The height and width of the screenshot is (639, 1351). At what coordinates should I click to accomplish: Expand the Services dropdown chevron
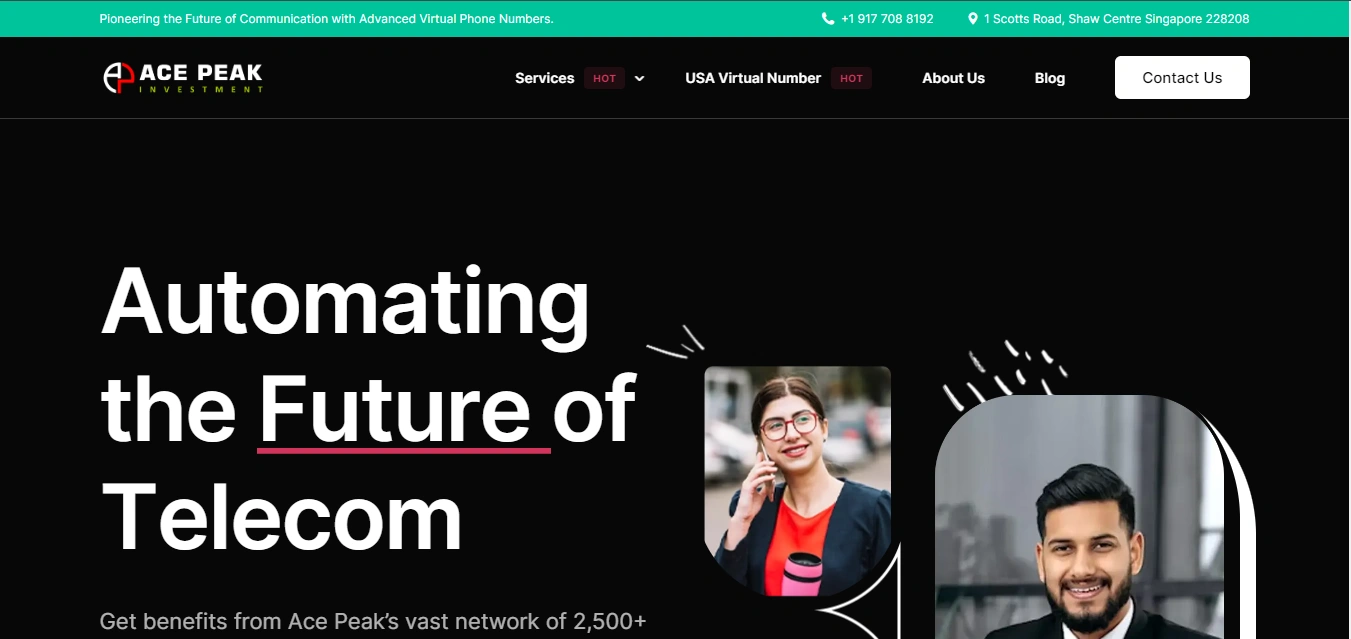(639, 78)
